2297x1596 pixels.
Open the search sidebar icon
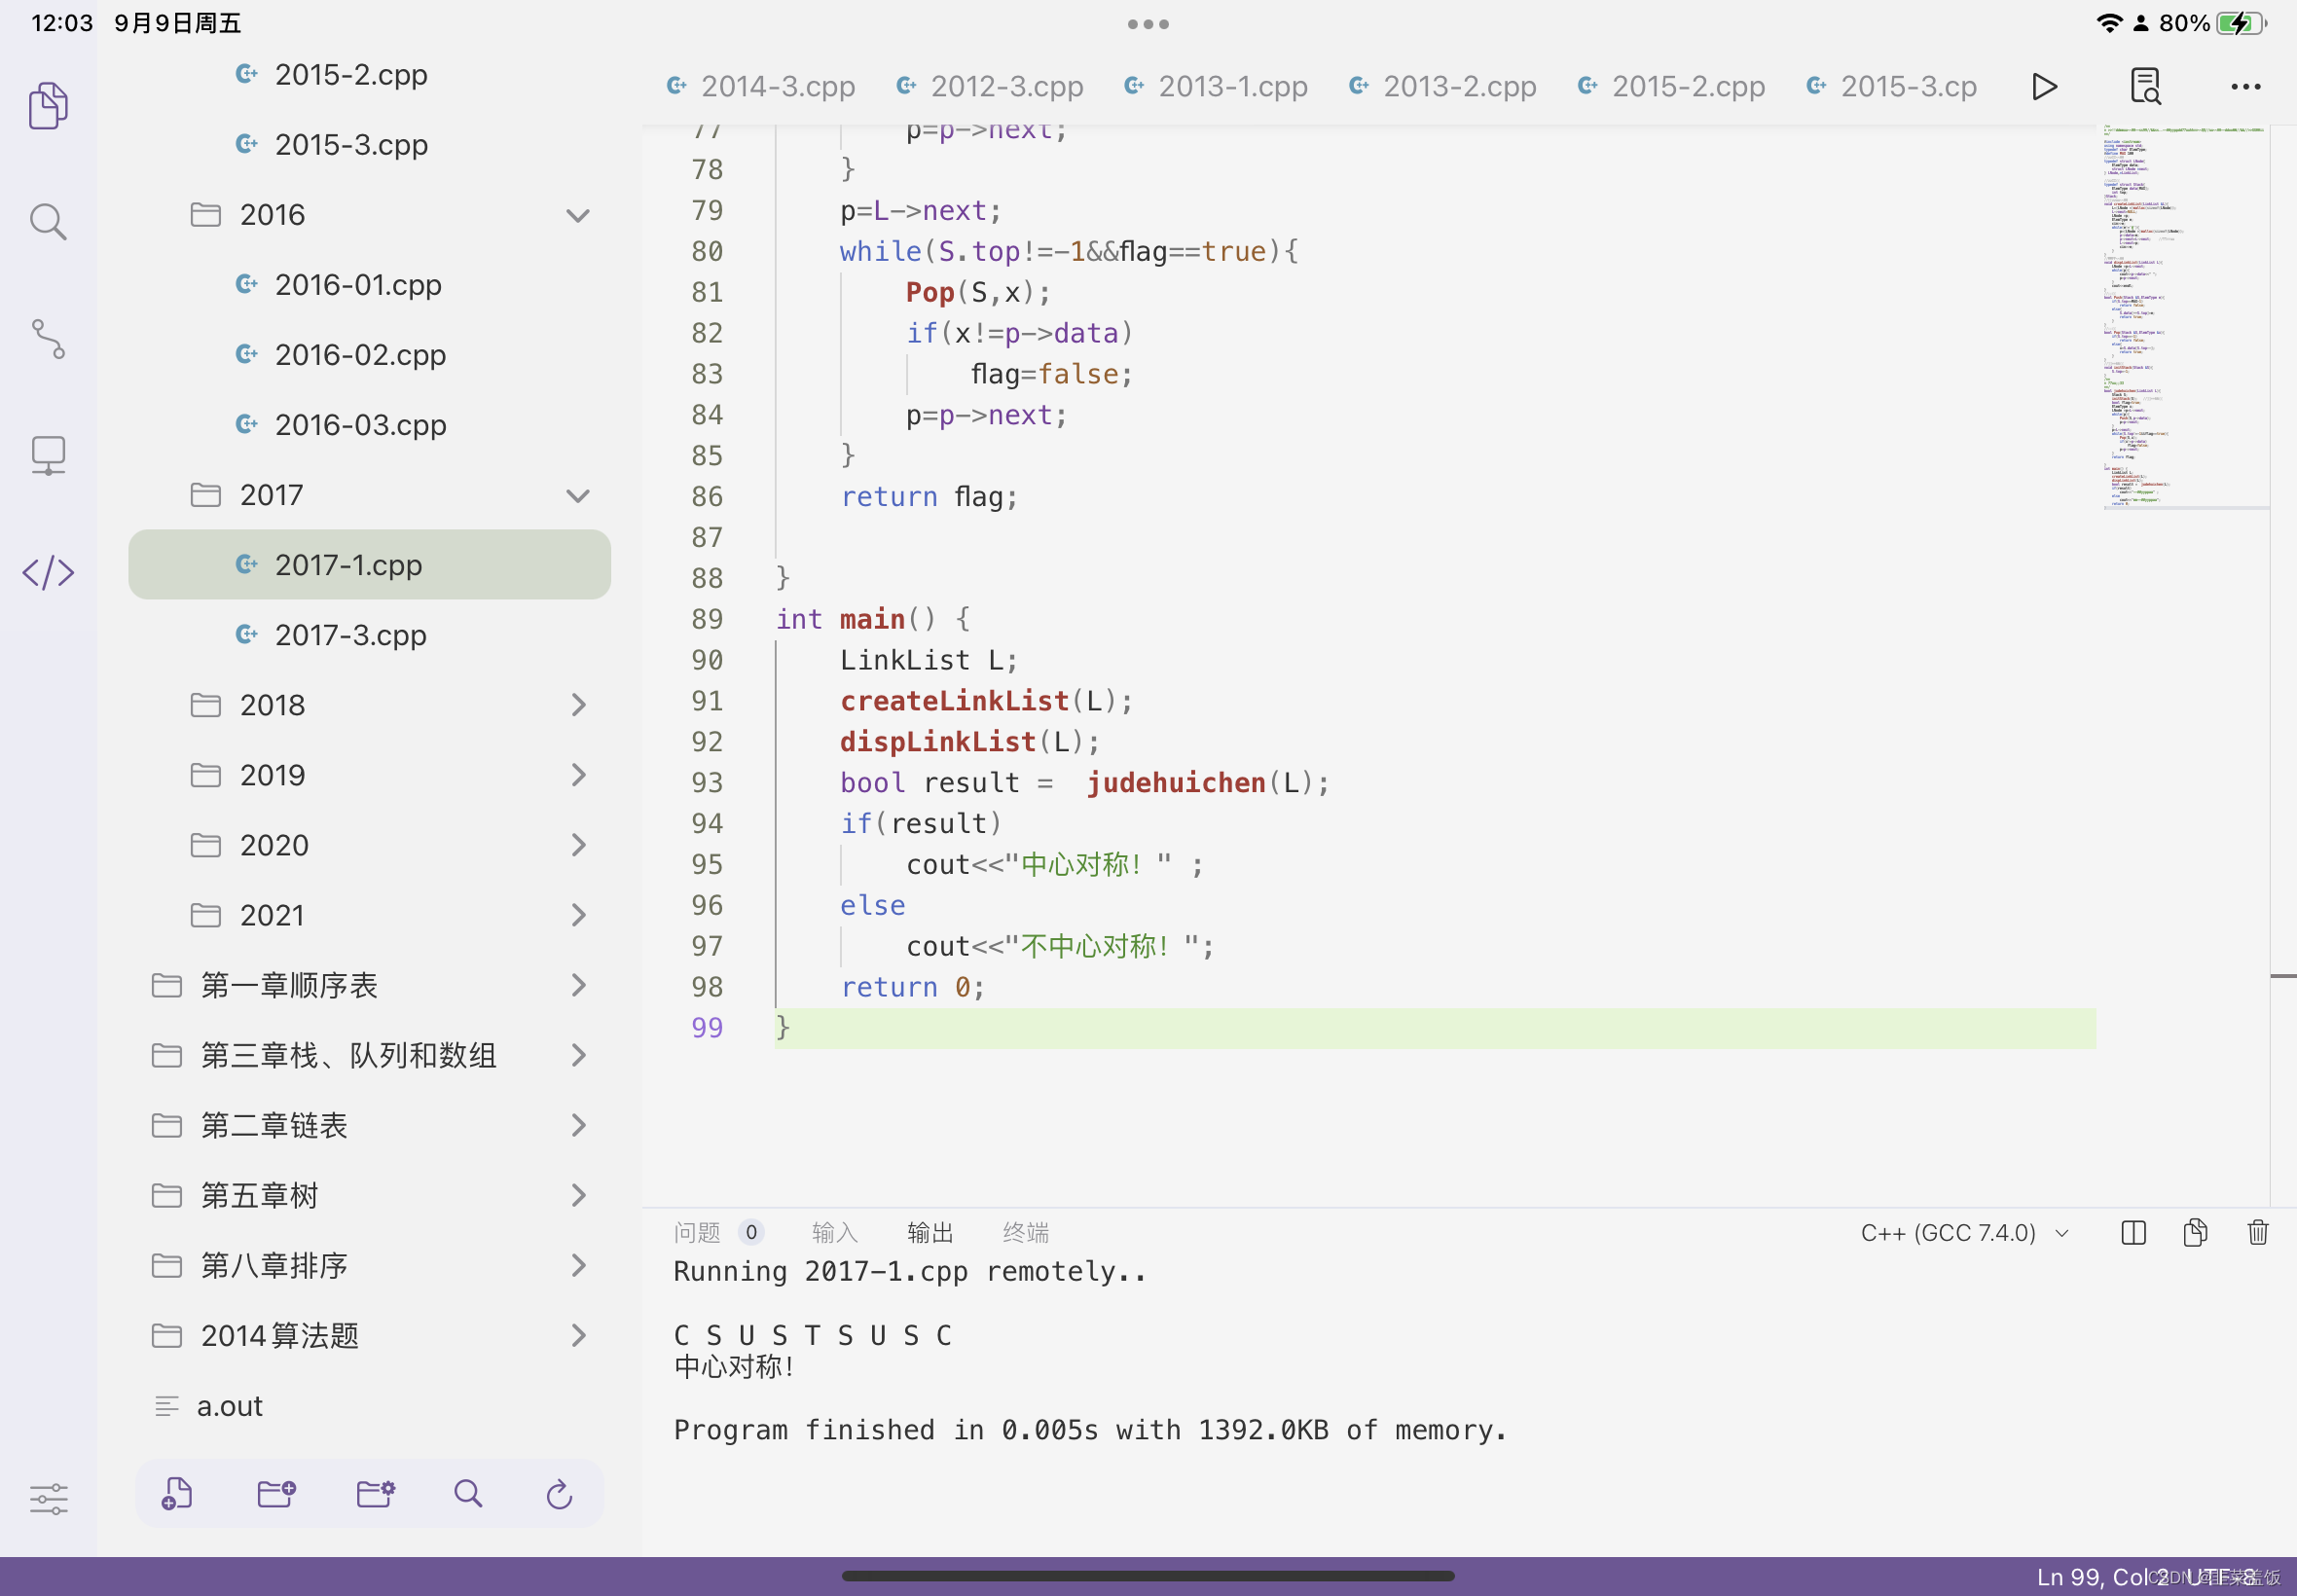tap(48, 222)
